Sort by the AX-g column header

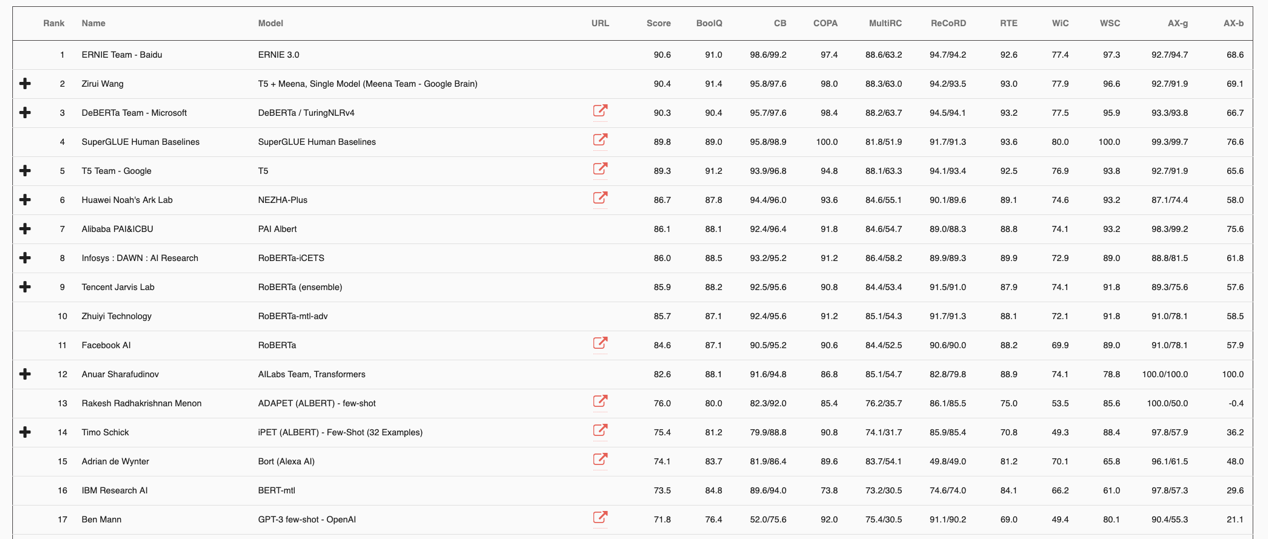coord(1178,23)
